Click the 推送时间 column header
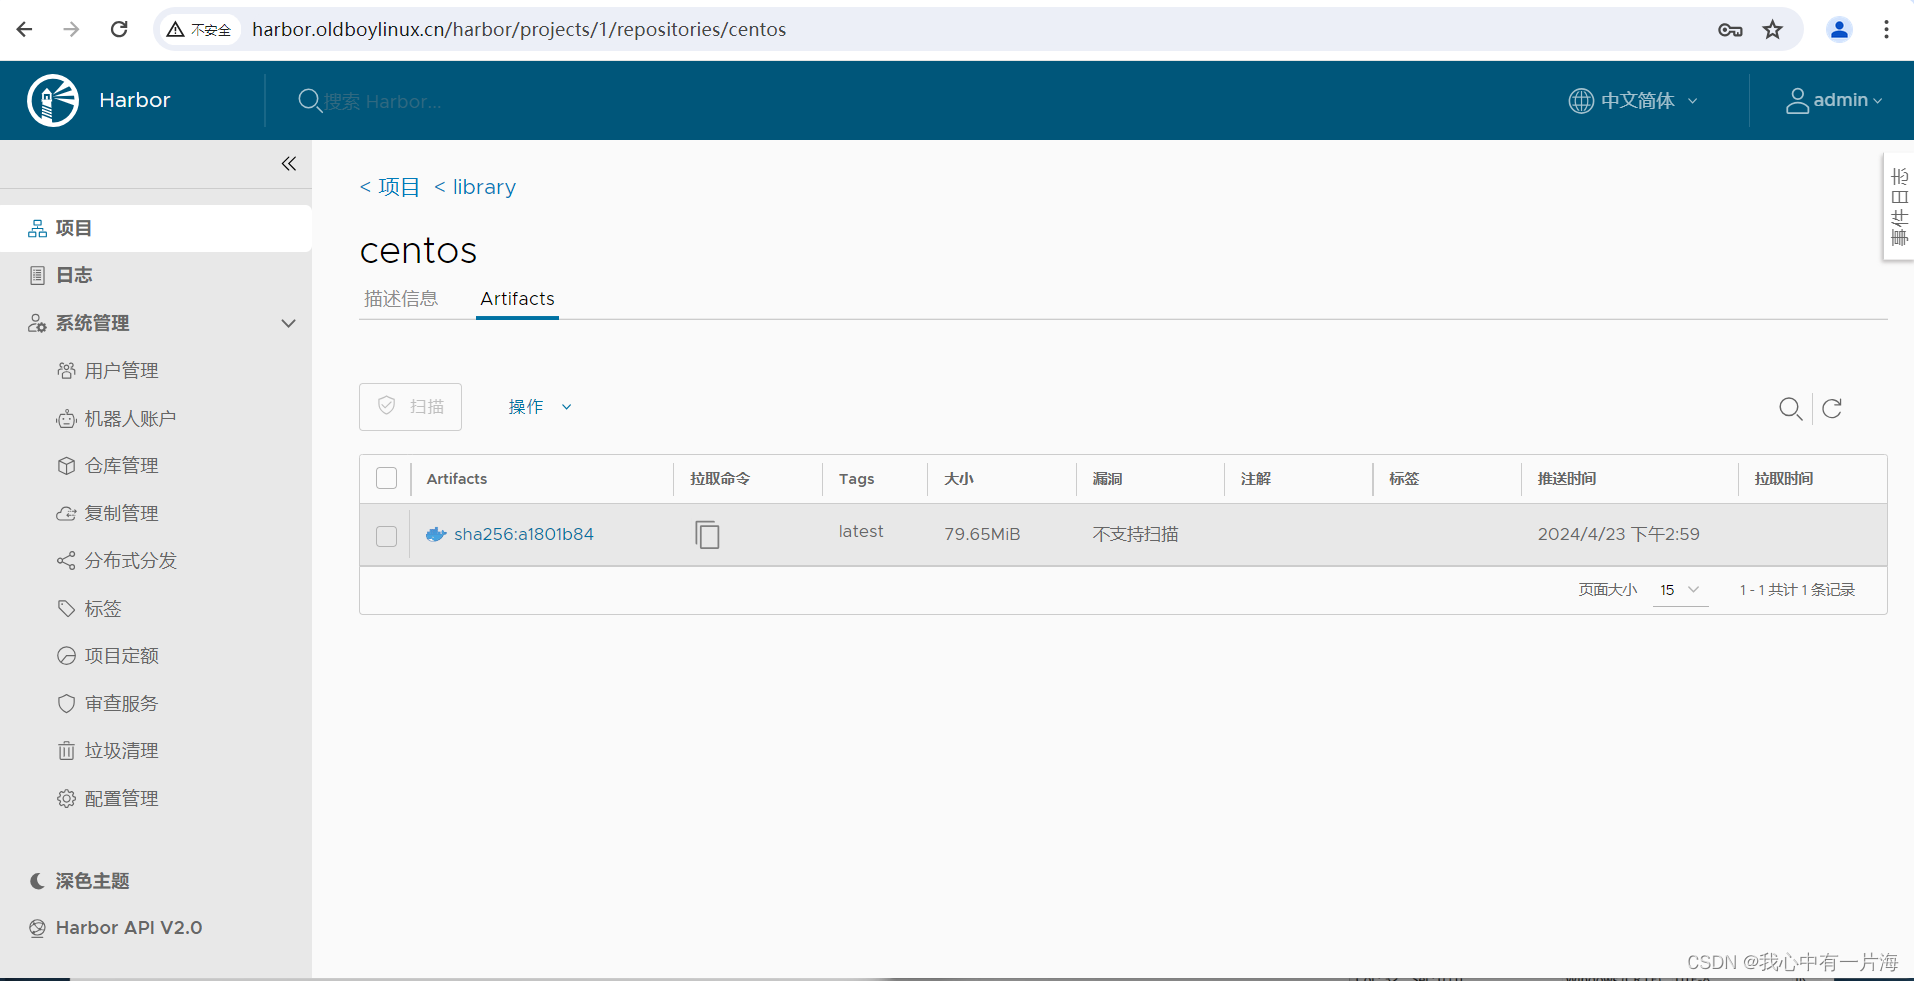Image resolution: width=1914 pixels, height=981 pixels. (x=1567, y=479)
